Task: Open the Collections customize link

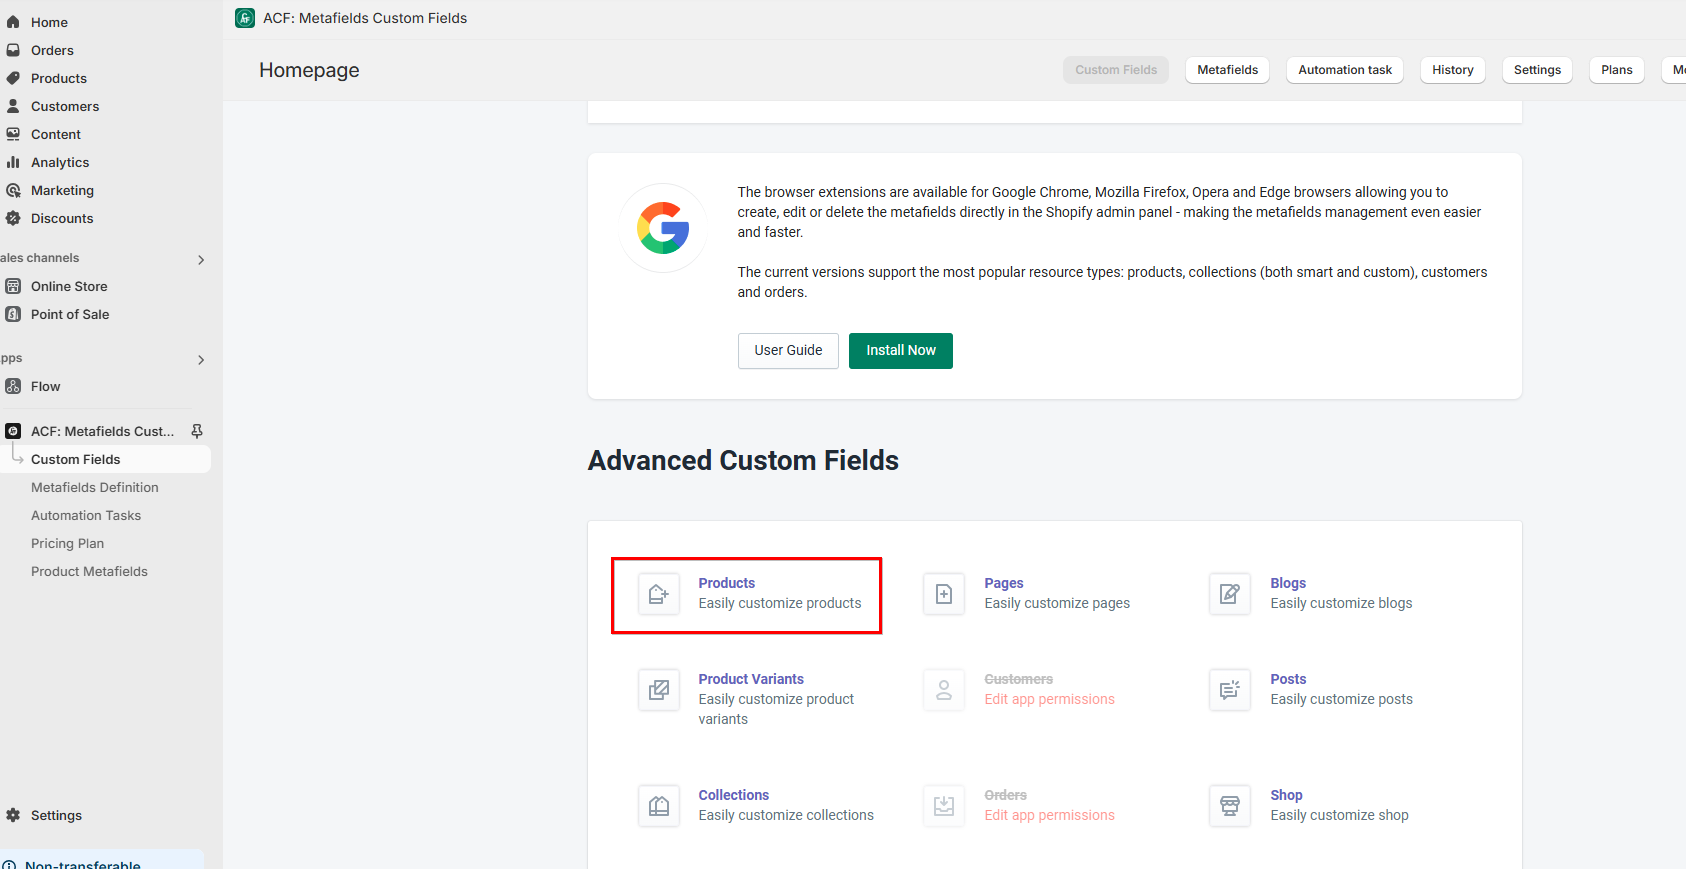Action: 734,795
